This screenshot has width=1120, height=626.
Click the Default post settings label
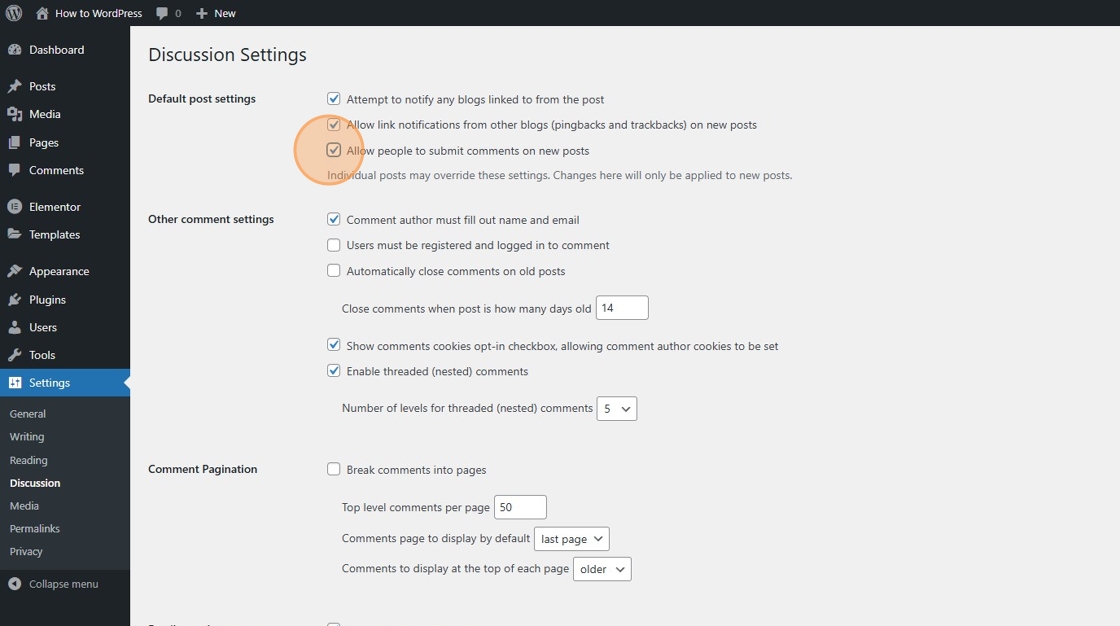click(x=201, y=99)
